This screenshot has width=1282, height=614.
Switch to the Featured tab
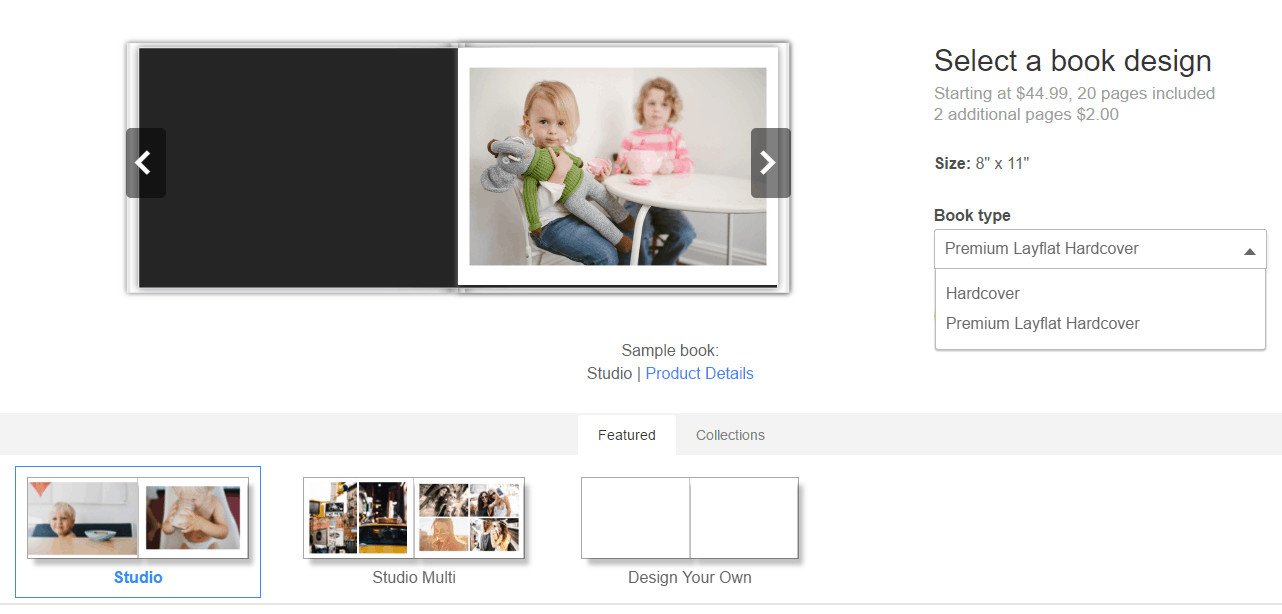(x=627, y=435)
